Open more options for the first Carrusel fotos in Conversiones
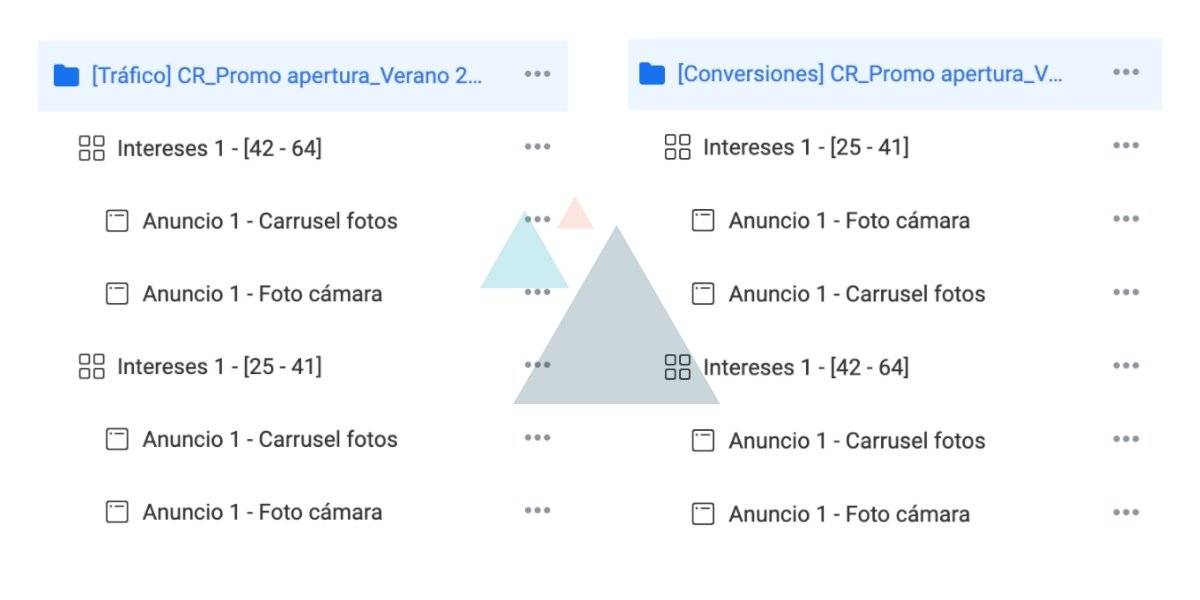The width and height of the screenshot is (1200, 600). [1126, 293]
